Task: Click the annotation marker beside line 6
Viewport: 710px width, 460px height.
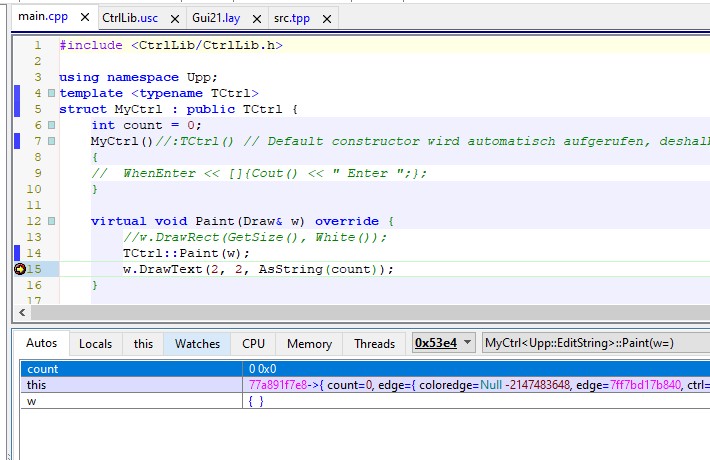Action: [x=51, y=125]
